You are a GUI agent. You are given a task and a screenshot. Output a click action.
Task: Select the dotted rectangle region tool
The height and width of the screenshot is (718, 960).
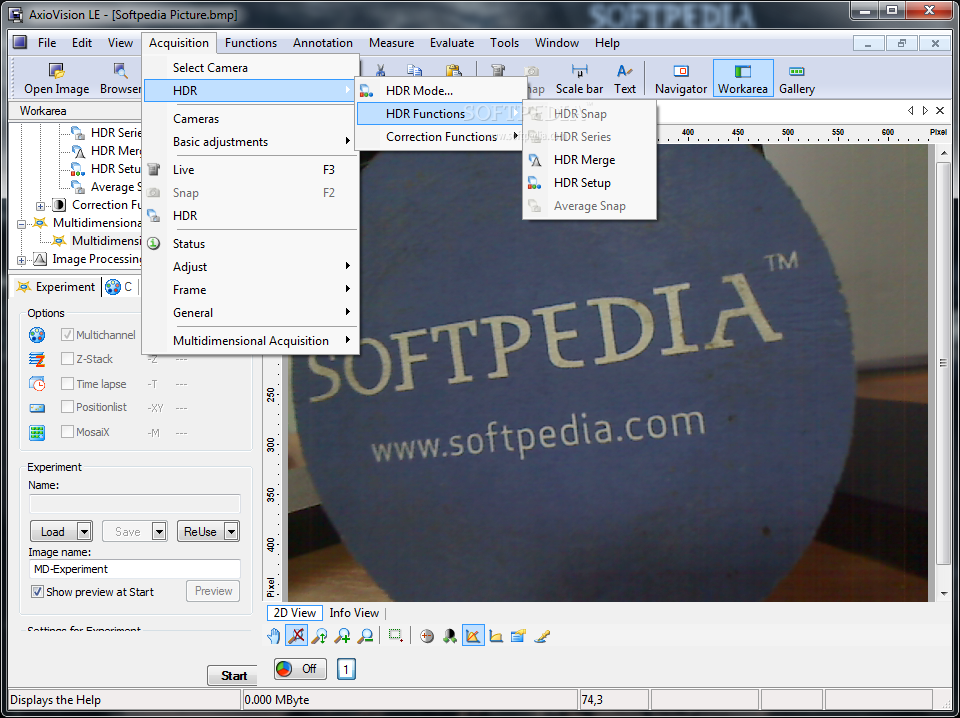(x=396, y=636)
